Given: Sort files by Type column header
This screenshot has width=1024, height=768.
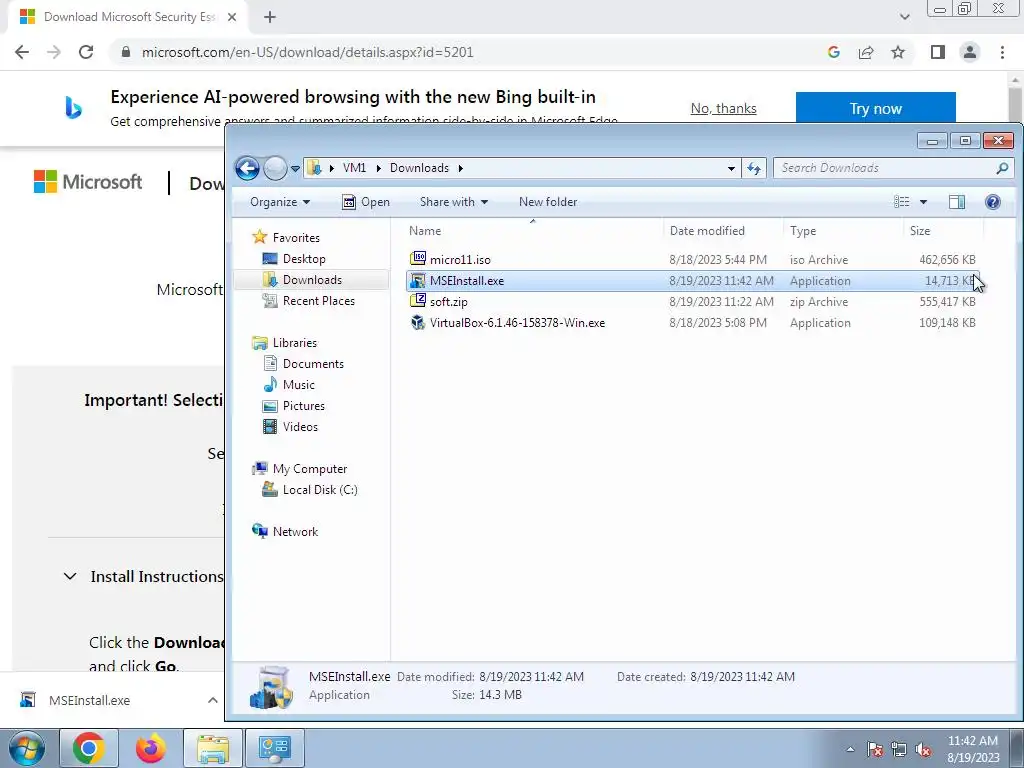Looking at the screenshot, I should (x=843, y=231).
